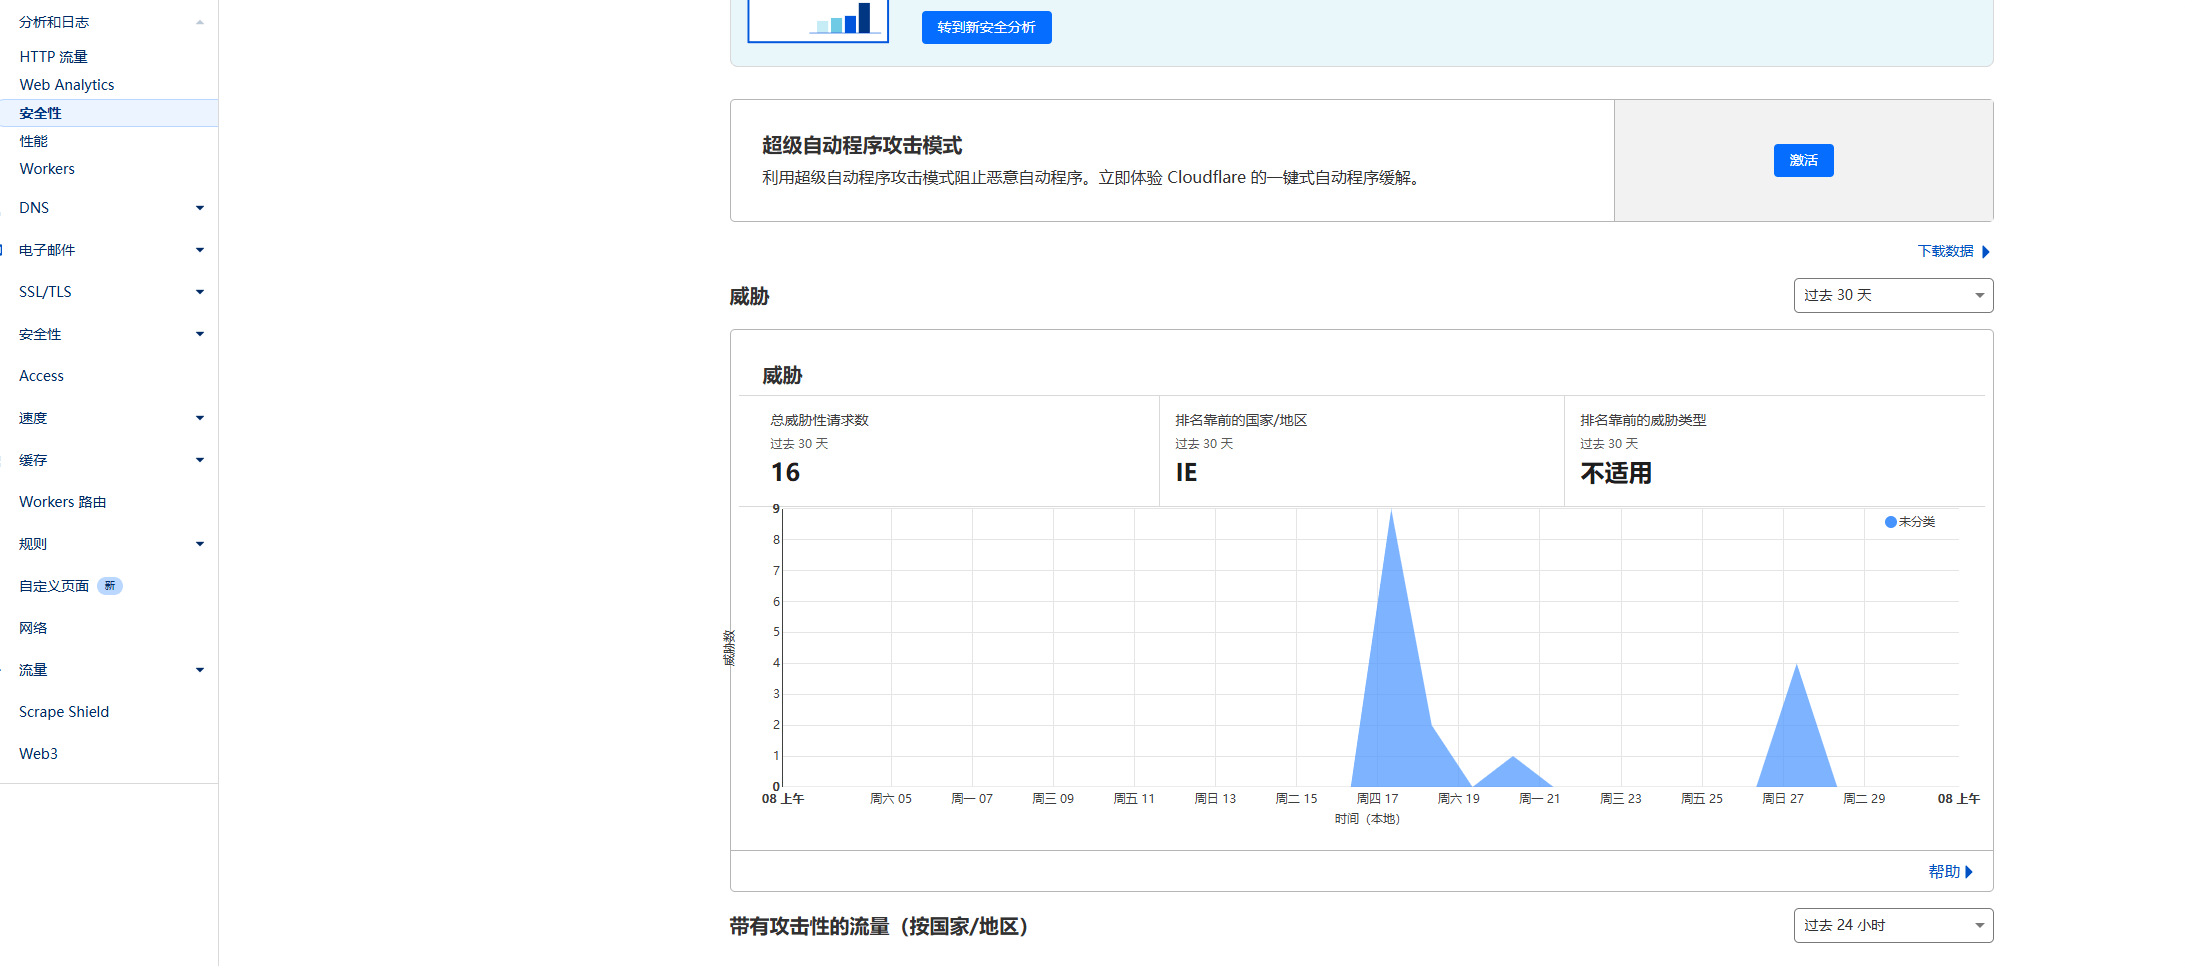Expand the 速度 sidebar section
The height and width of the screenshot is (966, 2201).
coord(199,417)
